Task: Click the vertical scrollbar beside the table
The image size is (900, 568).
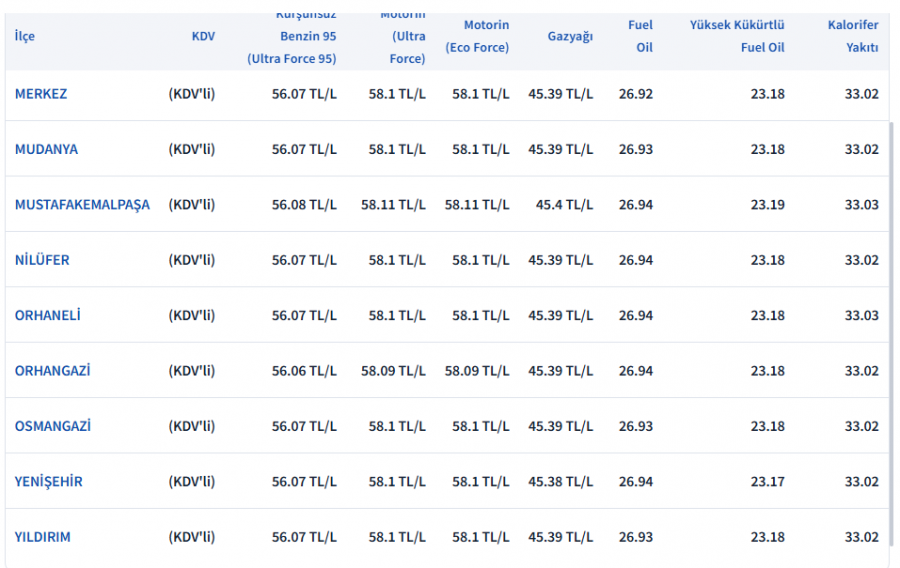Action: pyautogui.click(x=891, y=330)
